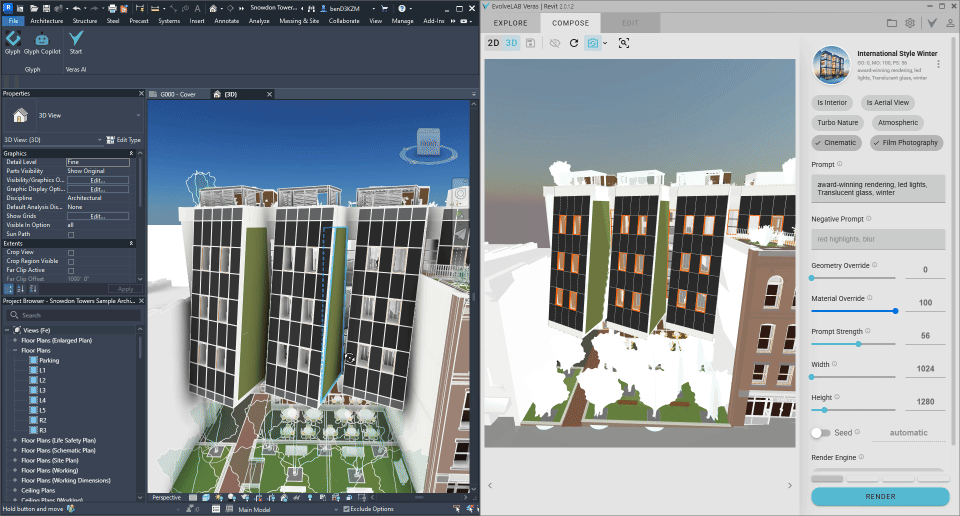Check Crop Region Visible checkbox
The height and width of the screenshot is (516, 960).
[x=71, y=261]
